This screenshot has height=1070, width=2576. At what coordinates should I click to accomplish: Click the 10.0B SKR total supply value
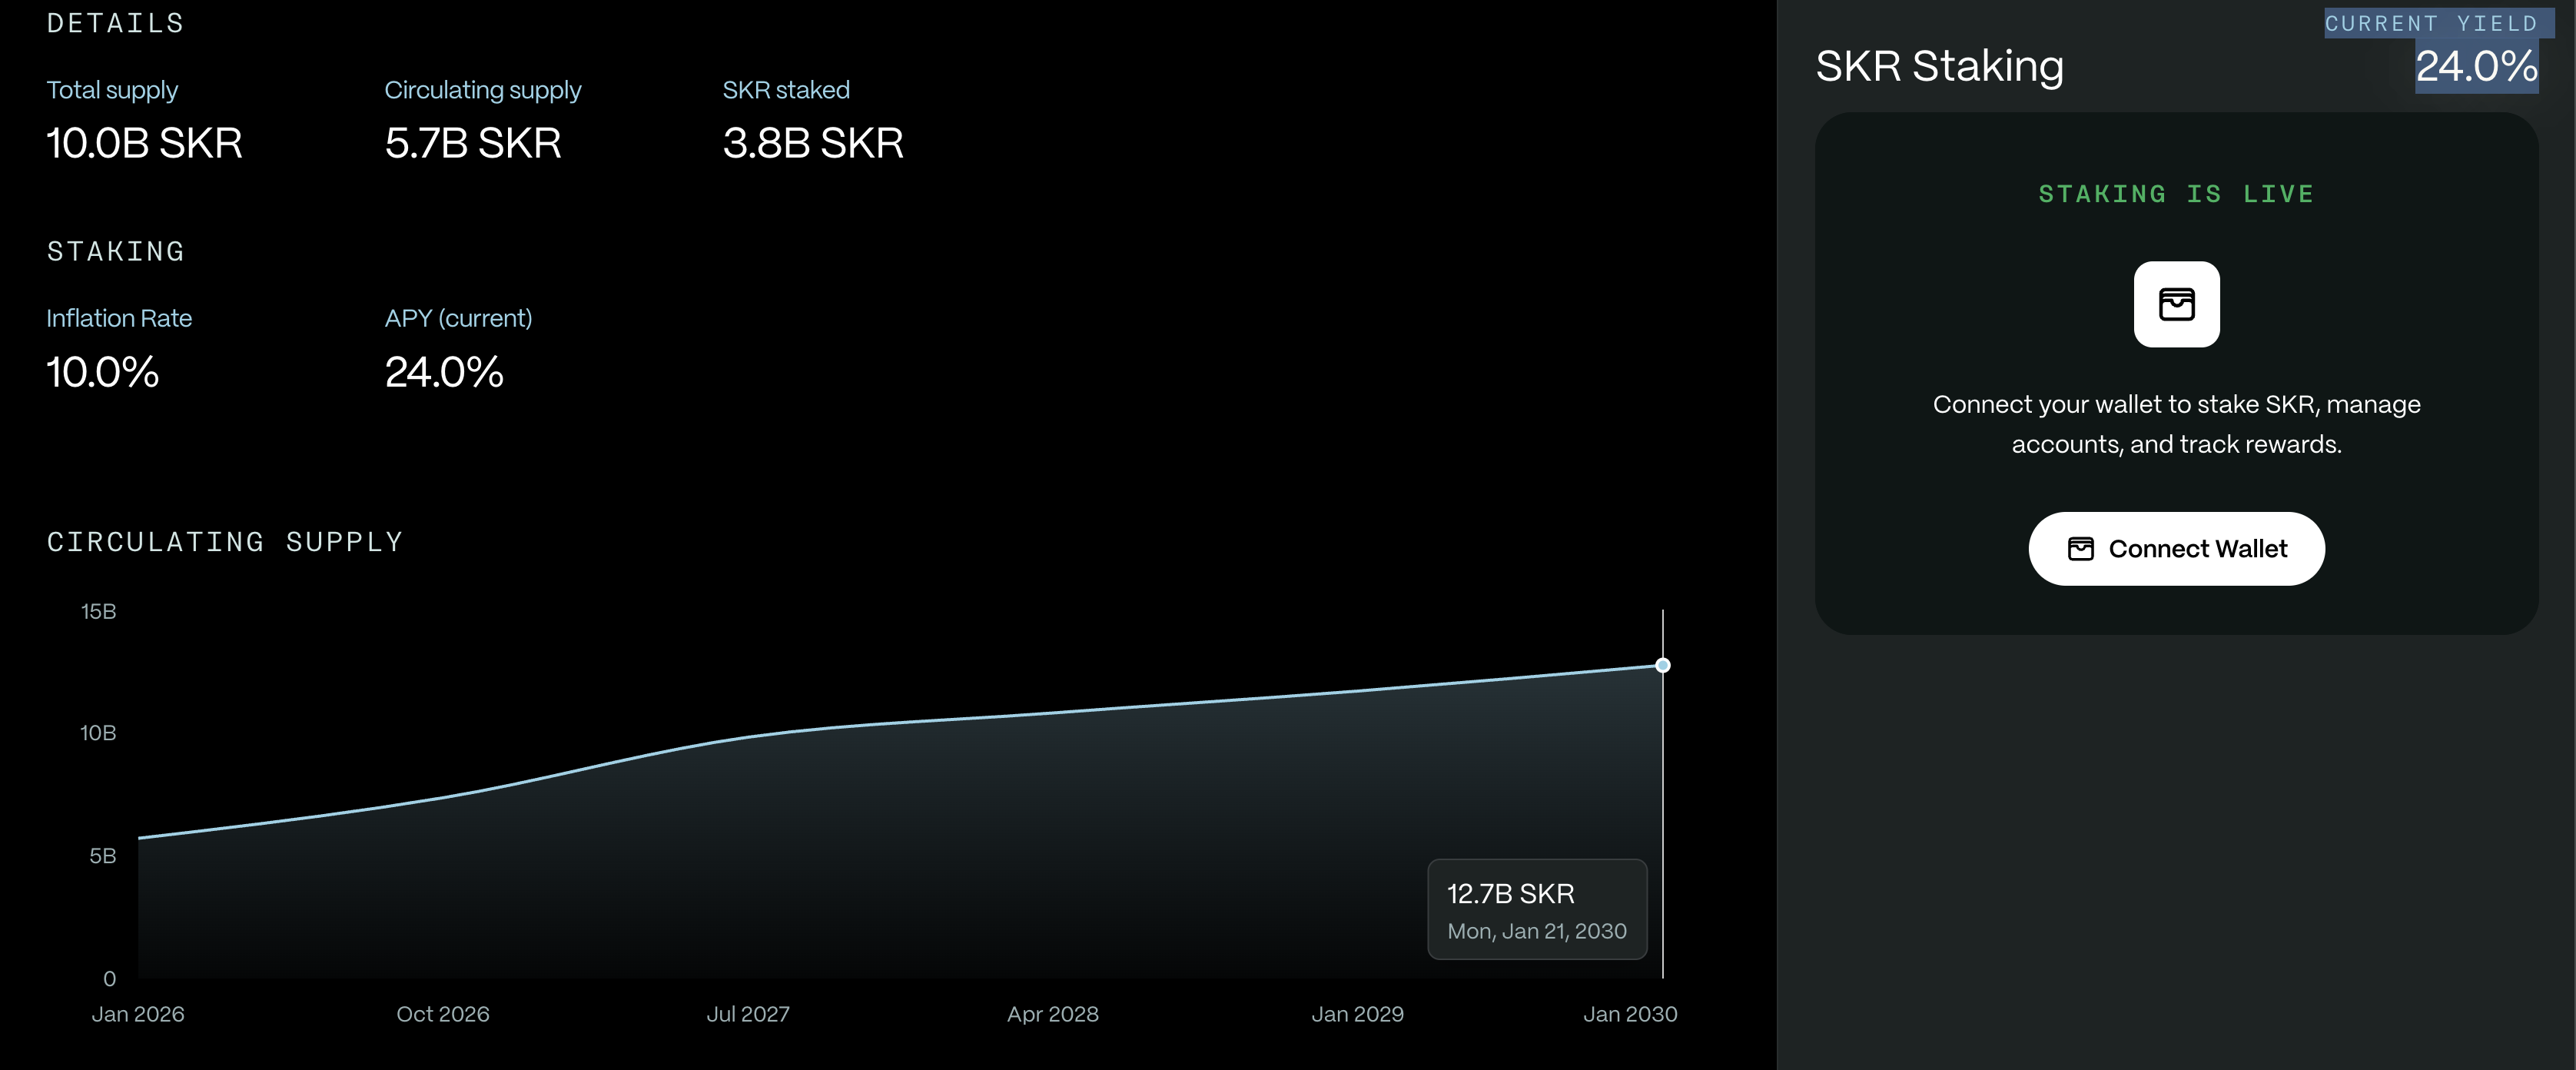tap(144, 143)
